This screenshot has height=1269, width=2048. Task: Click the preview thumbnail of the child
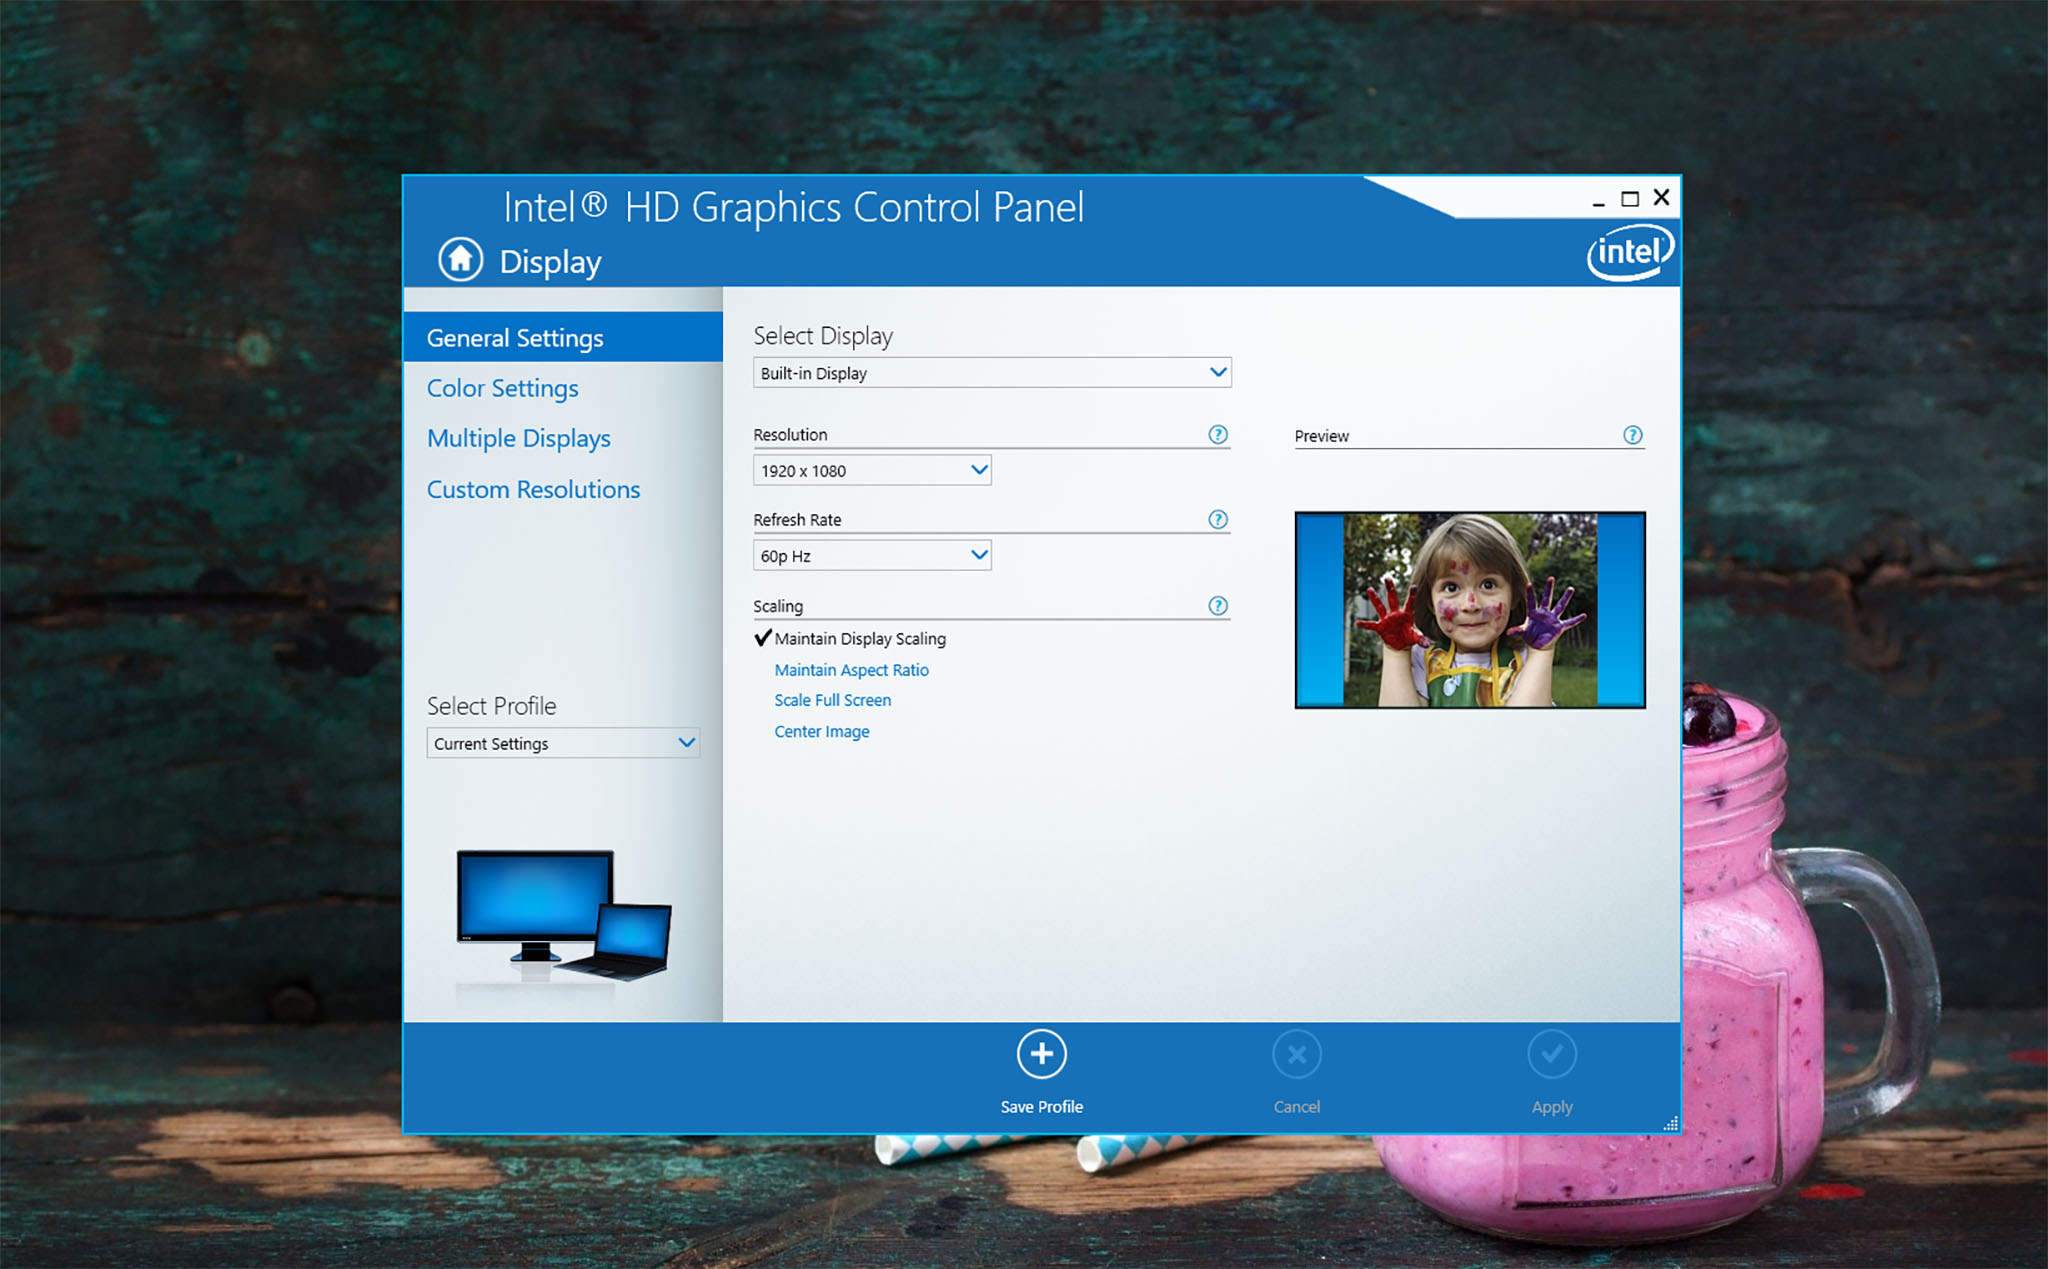click(1469, 610)
